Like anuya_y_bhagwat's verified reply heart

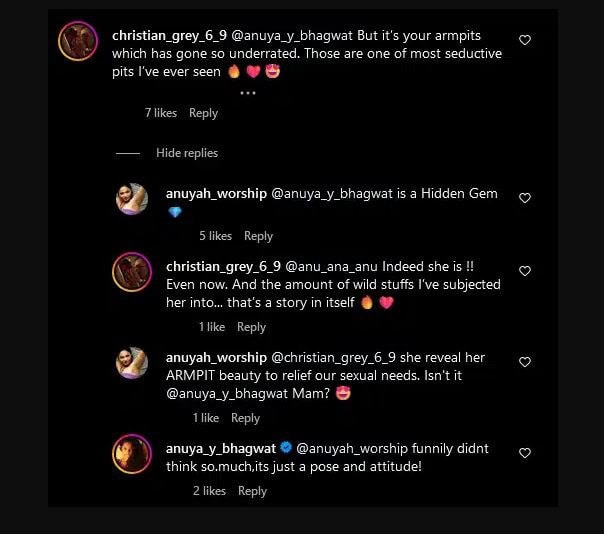click(x=525, y=453)
